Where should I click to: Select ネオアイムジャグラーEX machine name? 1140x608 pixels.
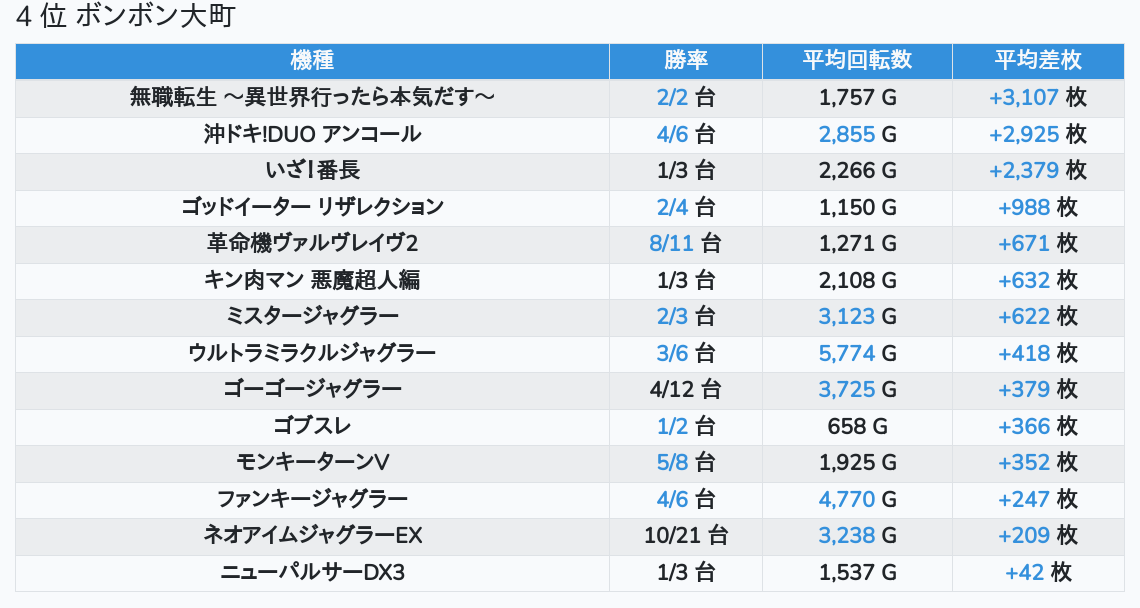coord(312,535)
